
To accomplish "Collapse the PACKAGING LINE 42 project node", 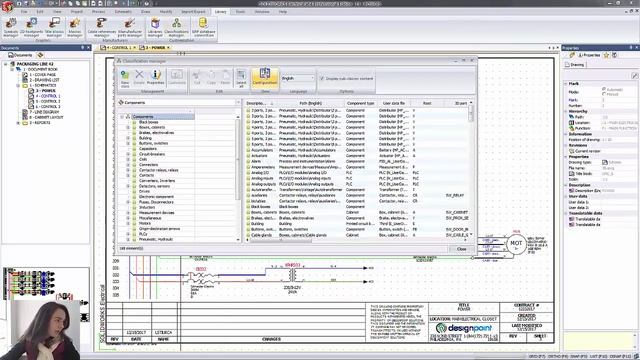I will click(x=6, y=64).
